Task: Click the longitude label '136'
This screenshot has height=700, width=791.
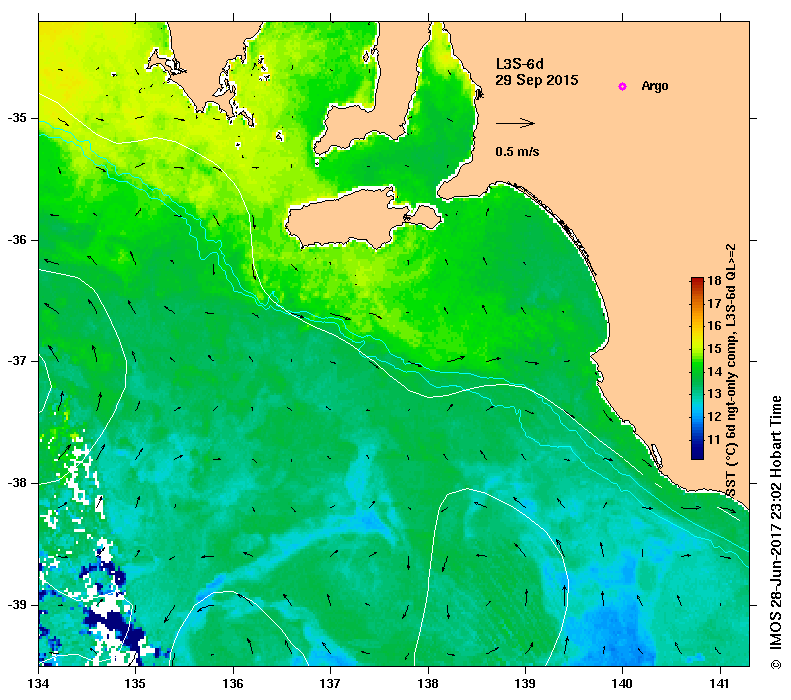Action: 233,684
